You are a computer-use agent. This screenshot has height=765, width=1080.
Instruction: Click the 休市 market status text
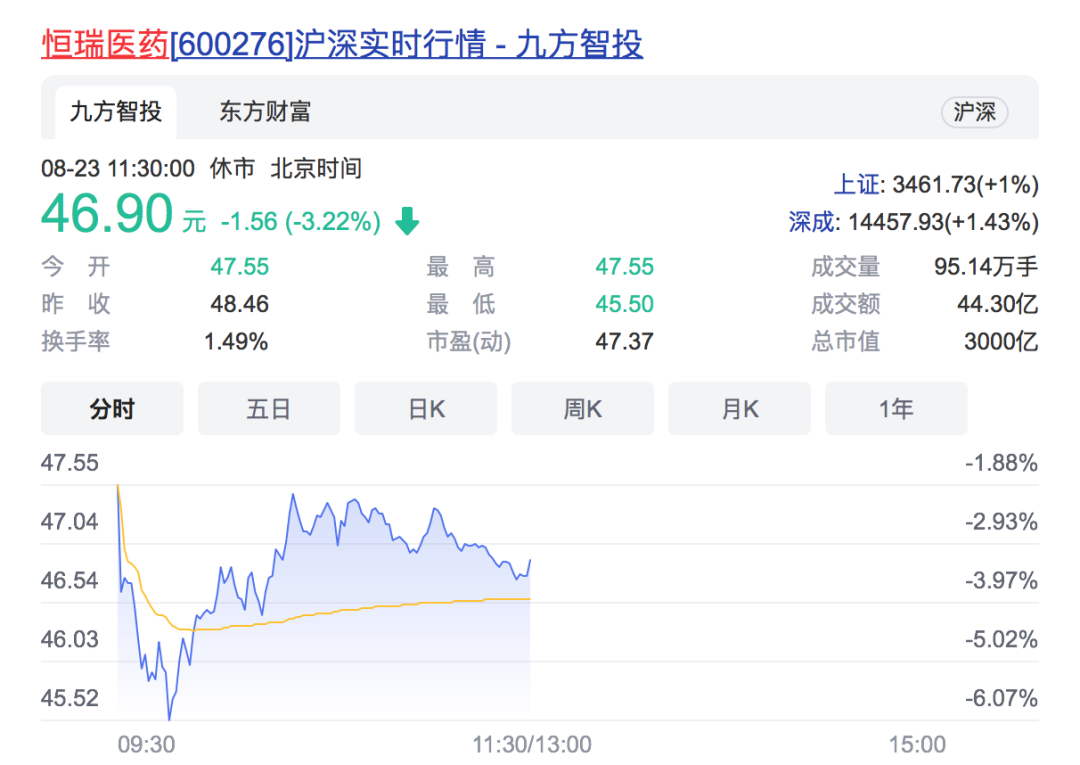(x=232, y=169)
